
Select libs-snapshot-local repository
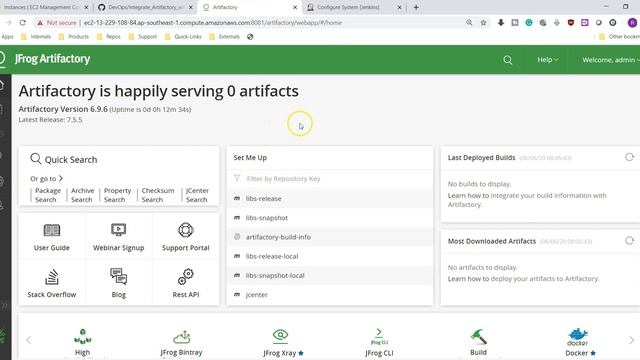pos(330,276)
